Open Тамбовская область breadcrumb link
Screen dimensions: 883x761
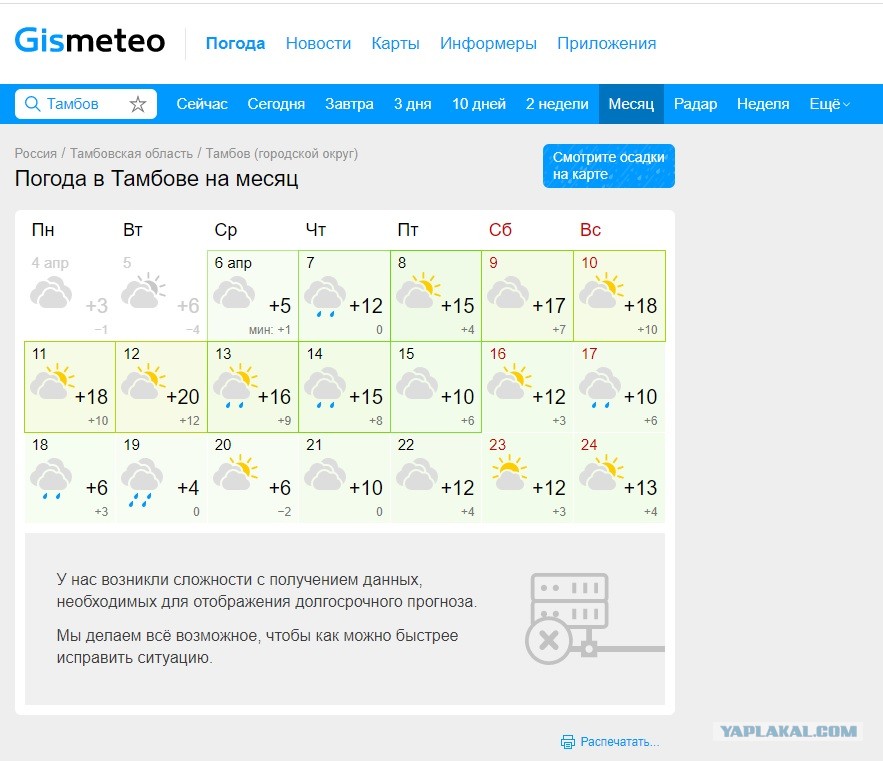pyautogui.click(x=131, y=153)
